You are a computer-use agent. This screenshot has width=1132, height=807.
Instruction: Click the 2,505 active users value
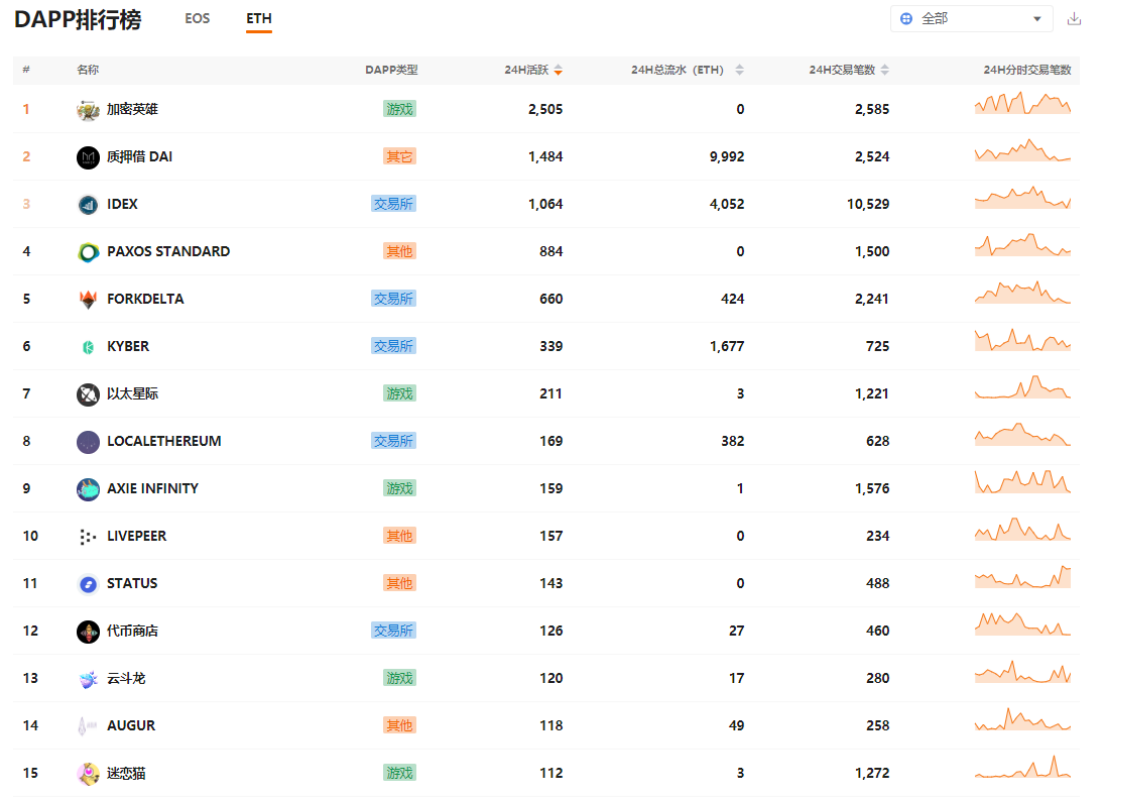point(545,109)
